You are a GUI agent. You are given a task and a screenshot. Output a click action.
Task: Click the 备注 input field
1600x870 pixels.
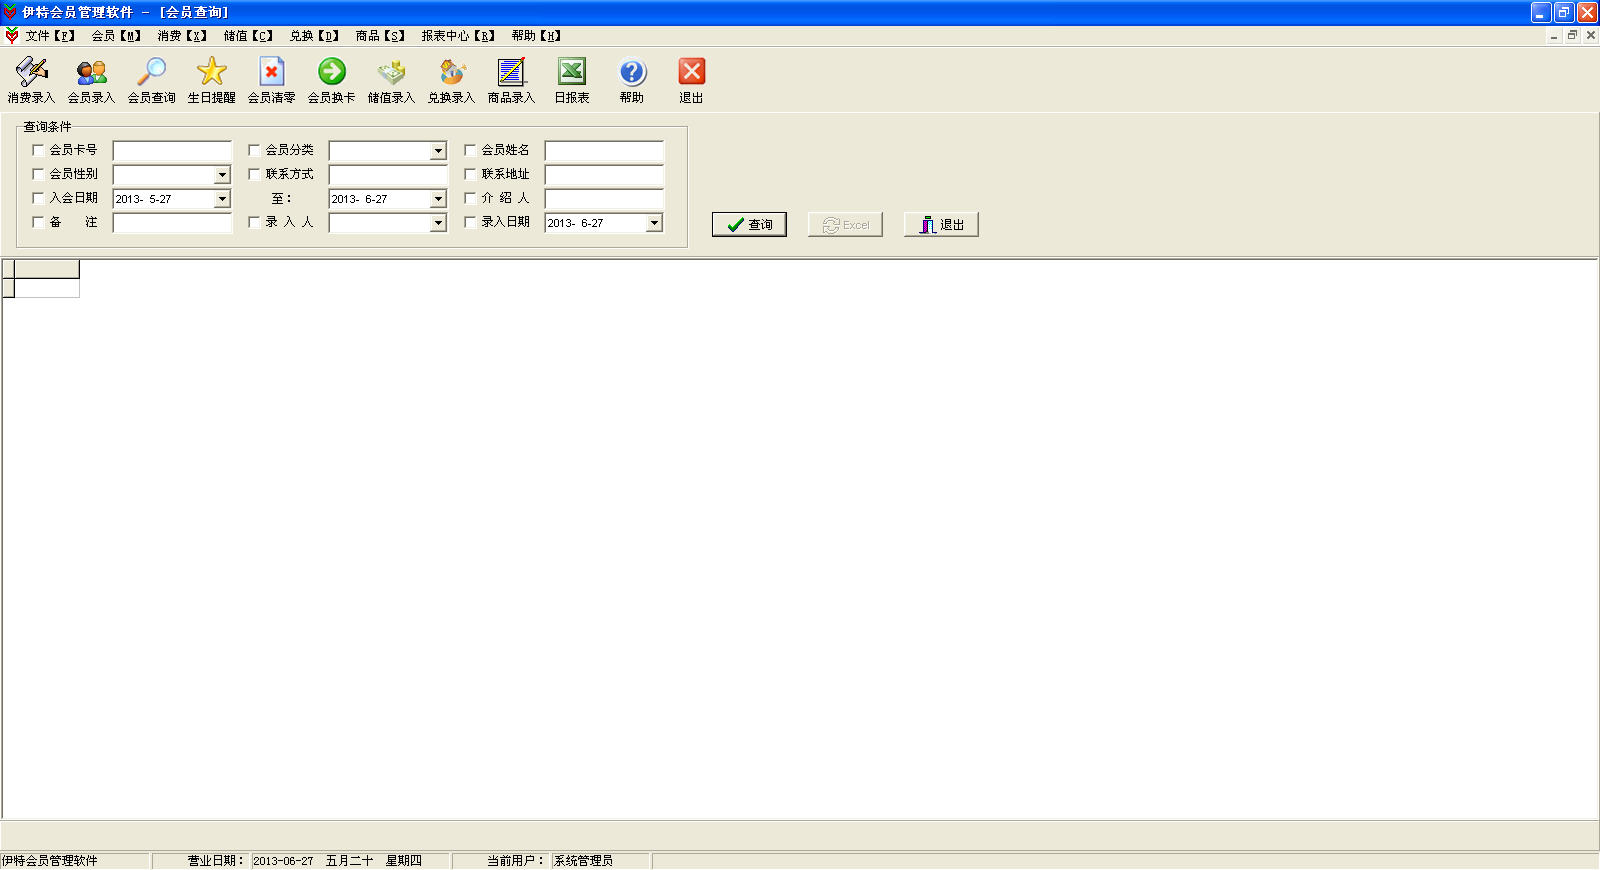coord(172,223)
